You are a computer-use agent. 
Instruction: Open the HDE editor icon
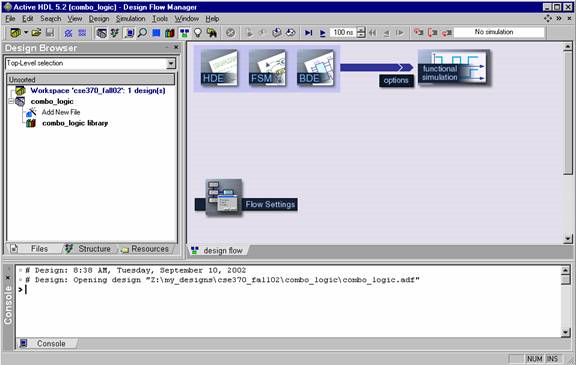(x=219, y=68)
